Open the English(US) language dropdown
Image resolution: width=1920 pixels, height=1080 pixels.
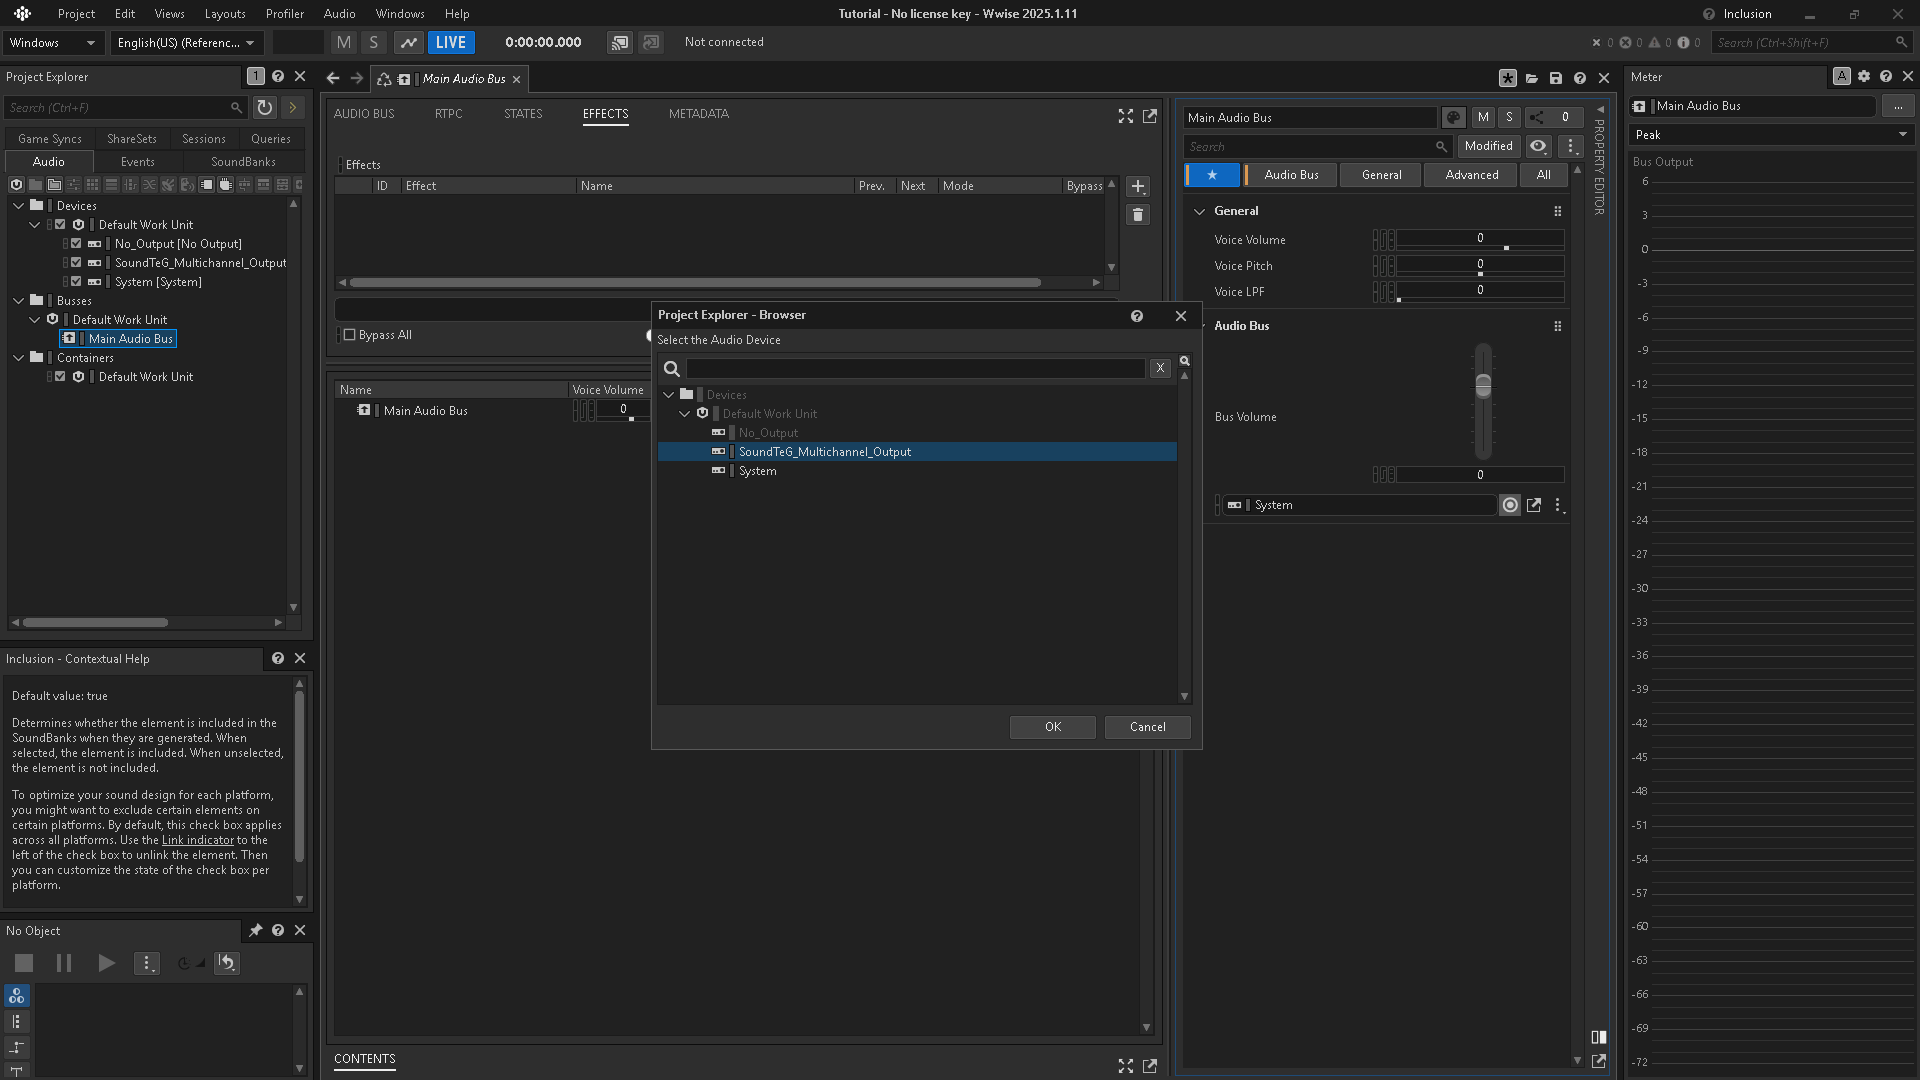click(186, 42)
